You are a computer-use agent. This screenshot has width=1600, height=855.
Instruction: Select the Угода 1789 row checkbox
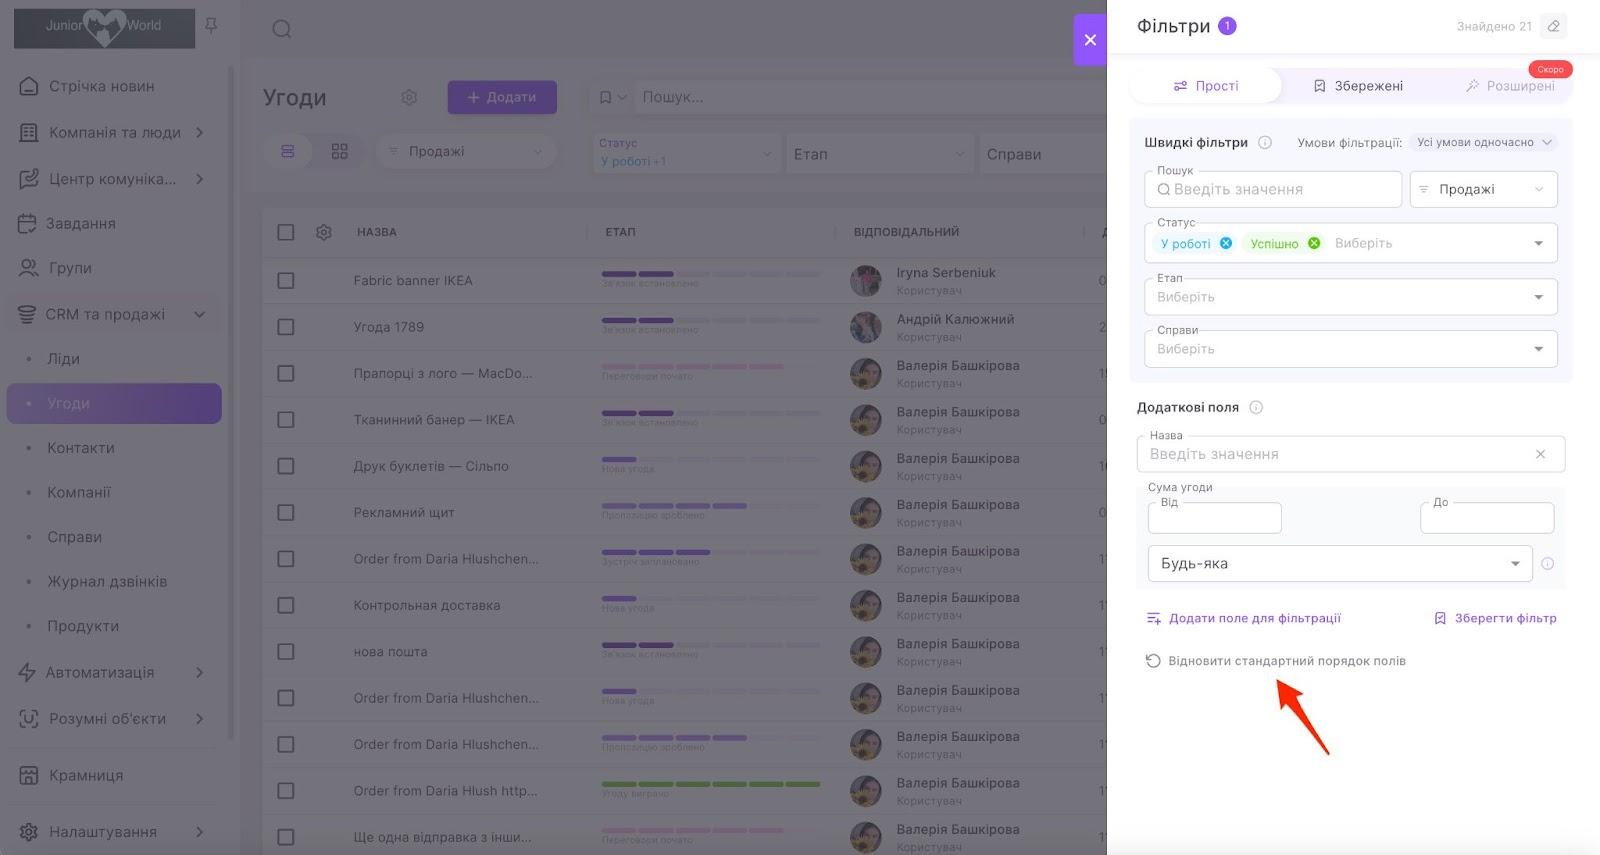pyautogui.click(x=286, y=327)
